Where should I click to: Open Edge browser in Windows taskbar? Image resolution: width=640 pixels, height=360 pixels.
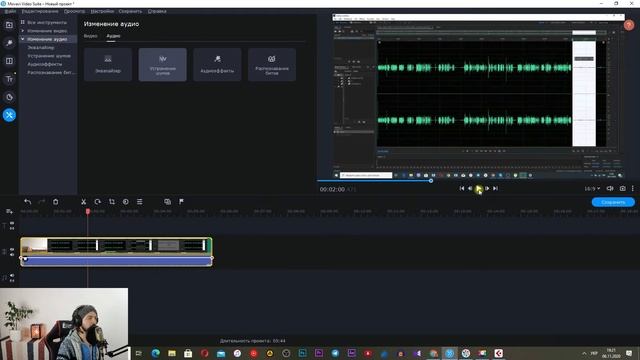(x=156, y=353)
